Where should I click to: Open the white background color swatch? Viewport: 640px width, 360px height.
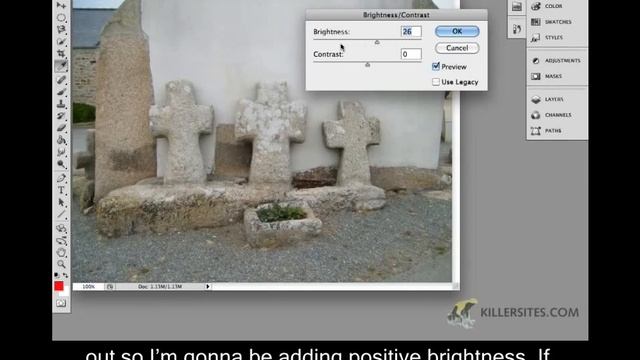(65, 292)
